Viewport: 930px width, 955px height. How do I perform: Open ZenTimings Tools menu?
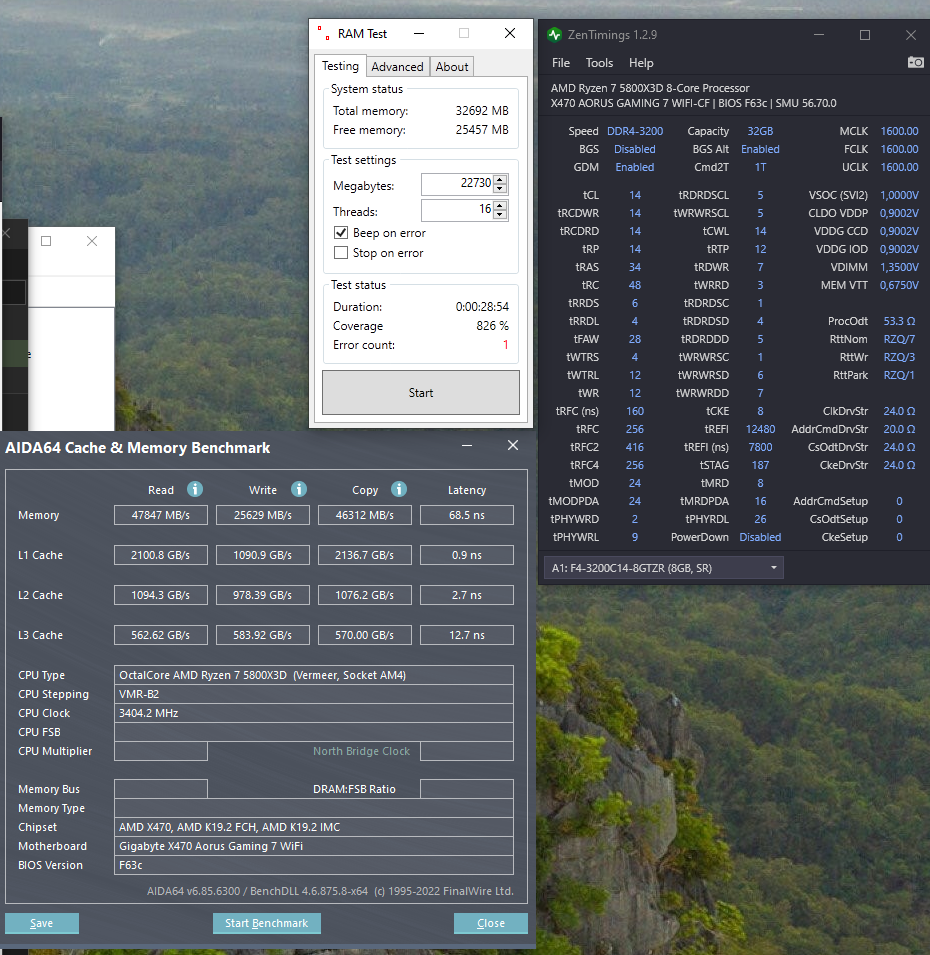click(599, 63)
